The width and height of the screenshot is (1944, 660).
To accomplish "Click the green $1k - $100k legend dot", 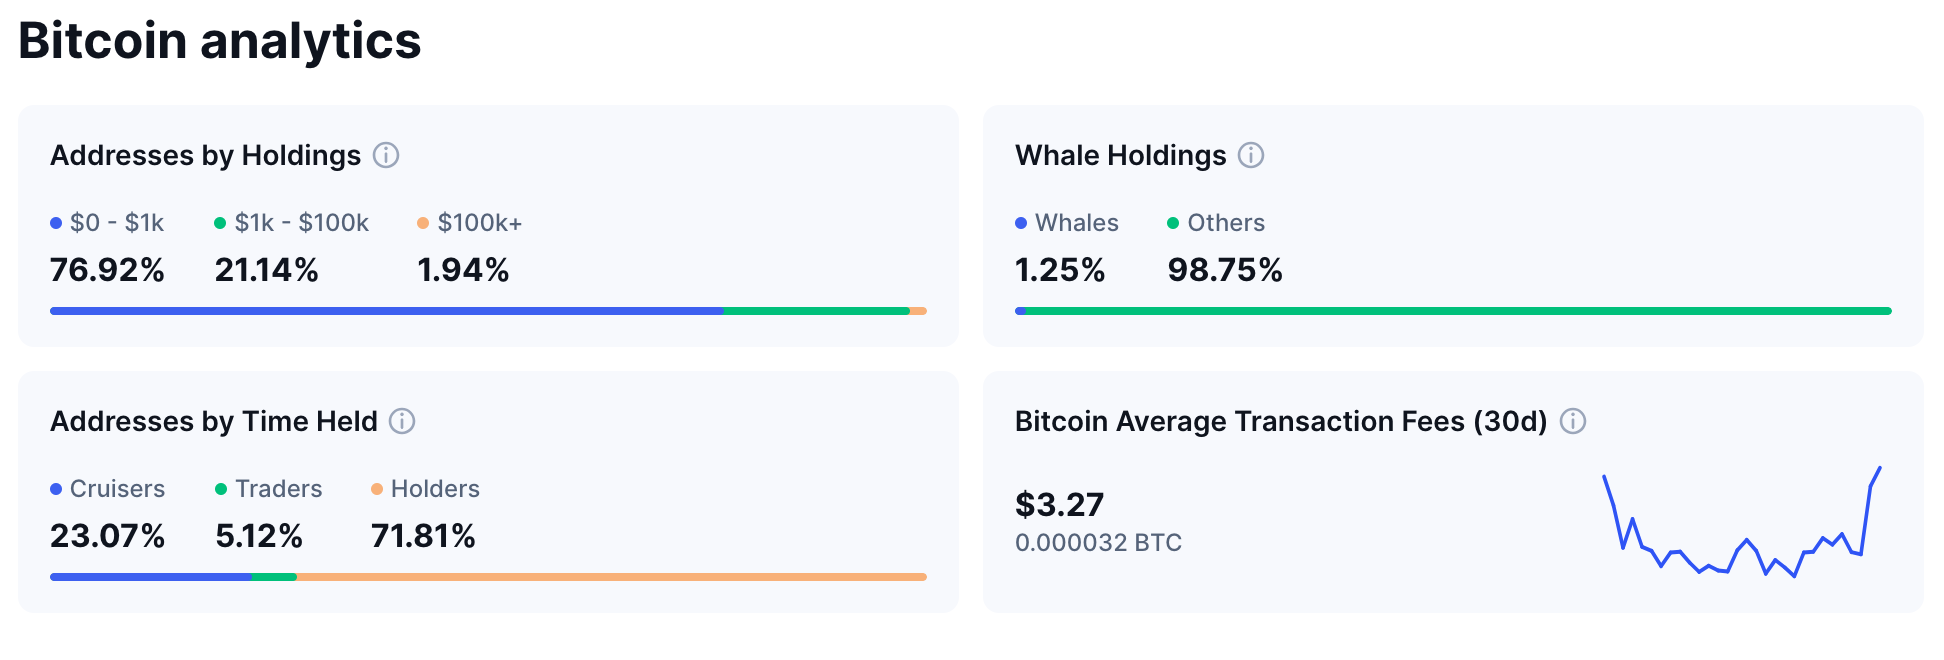I will click(220, 223).
